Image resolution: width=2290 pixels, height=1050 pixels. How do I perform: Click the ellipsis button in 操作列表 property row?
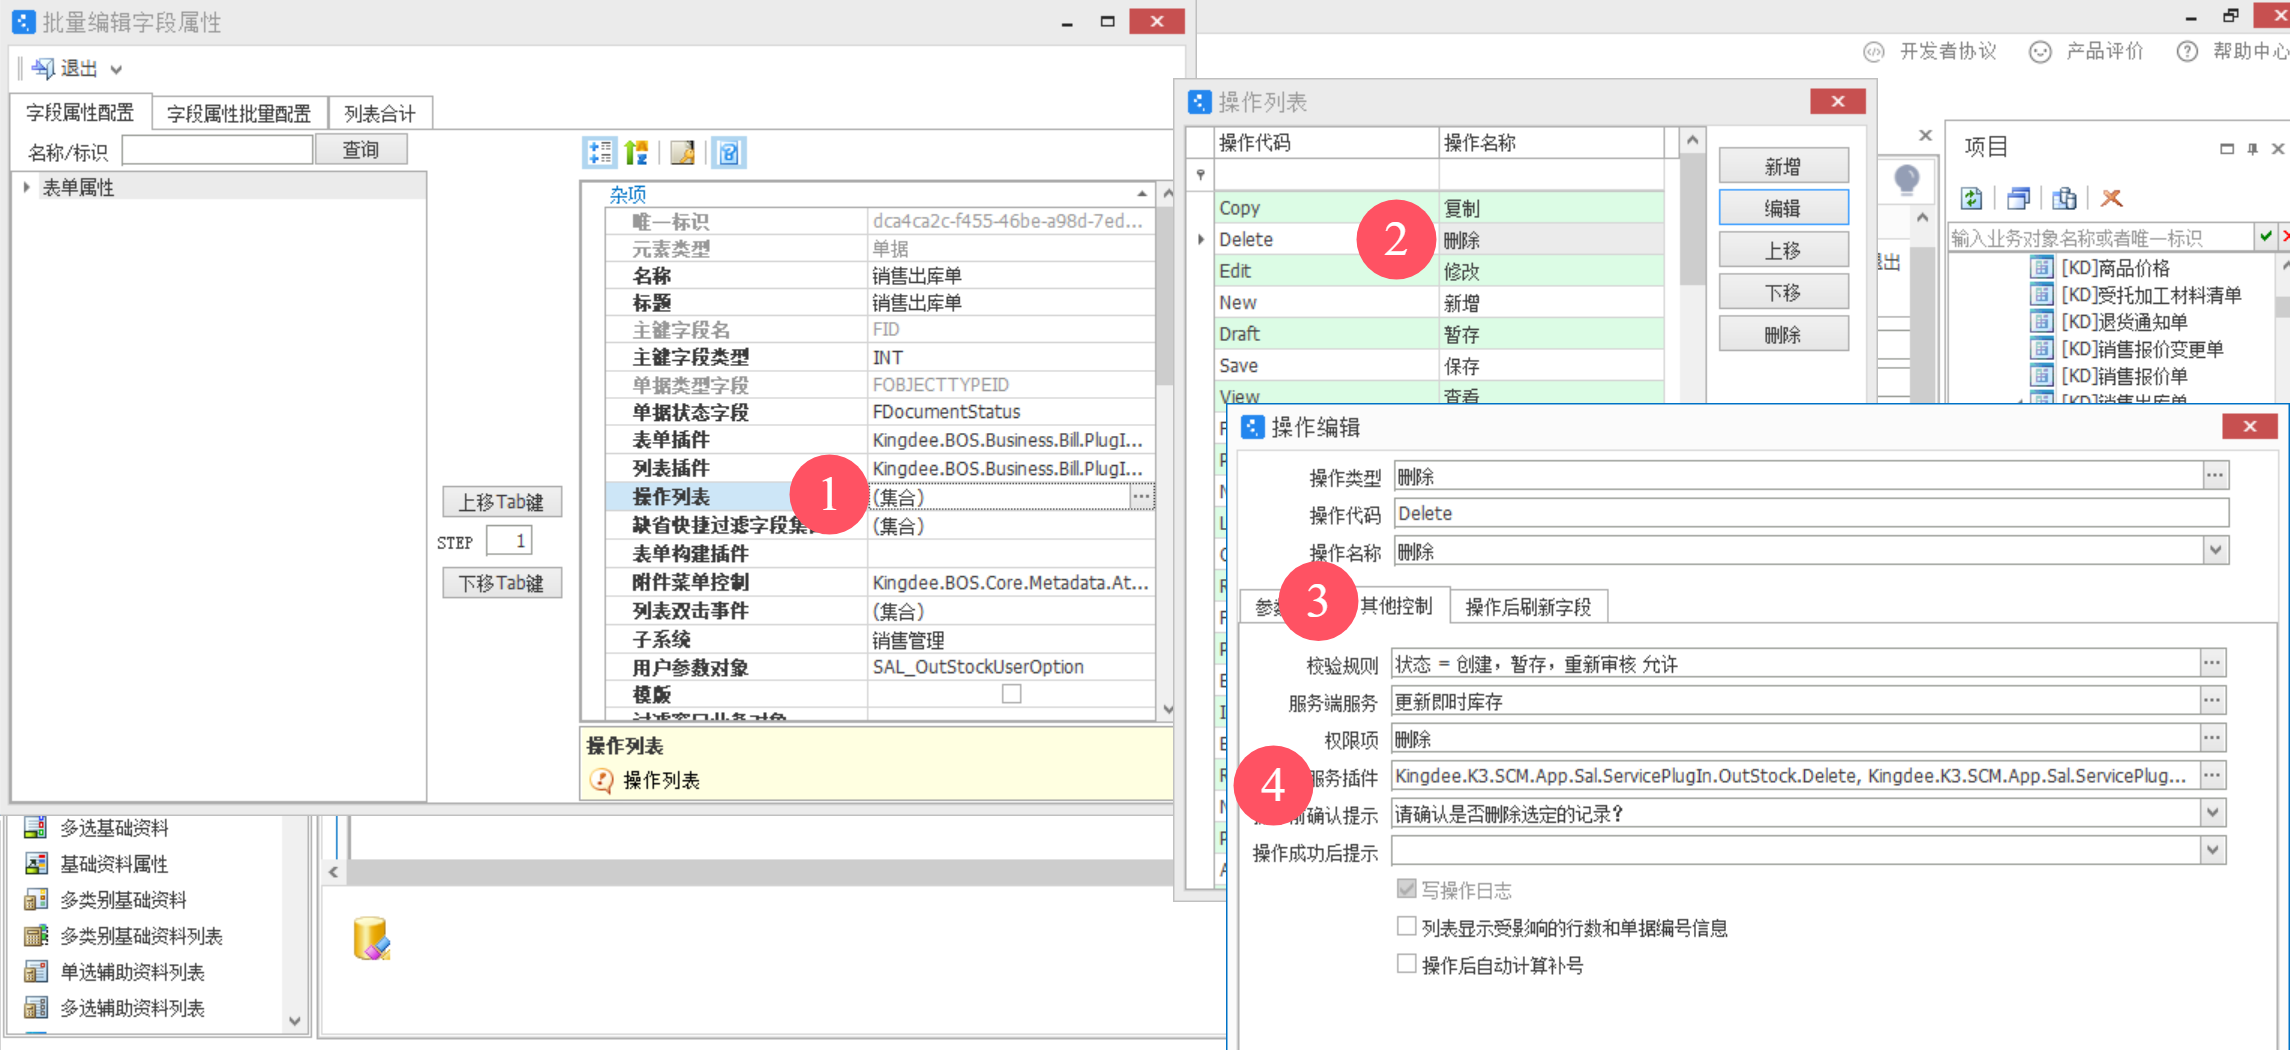(x=1141, y=497)
